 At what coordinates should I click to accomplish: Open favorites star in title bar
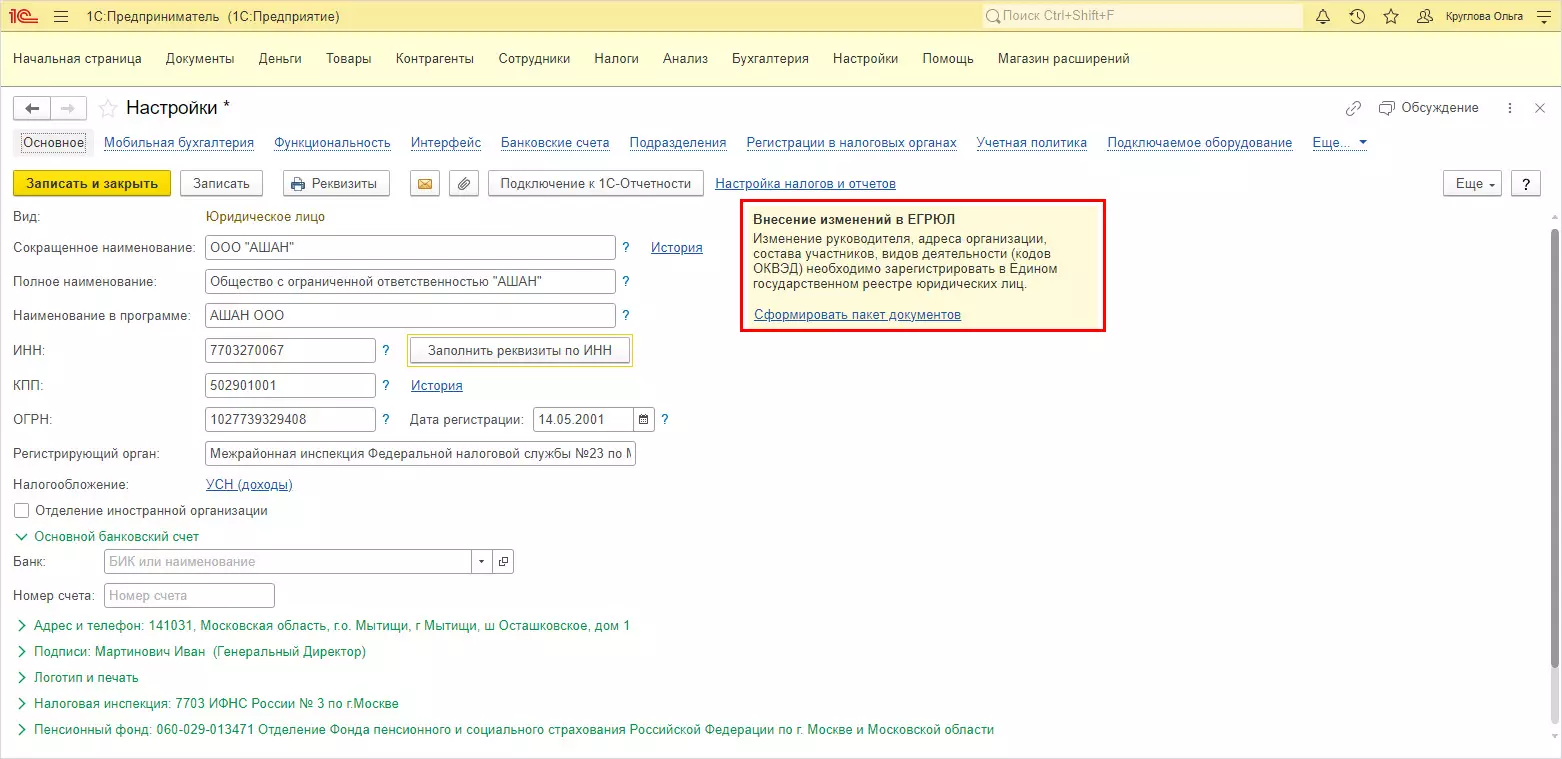click(x=1390, y=17)
